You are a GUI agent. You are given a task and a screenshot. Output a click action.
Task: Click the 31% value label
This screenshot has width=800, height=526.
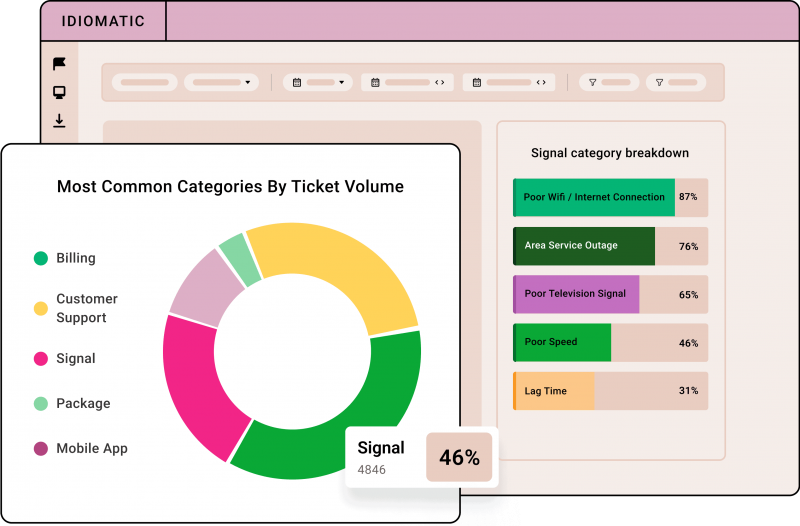click(688, 391)
